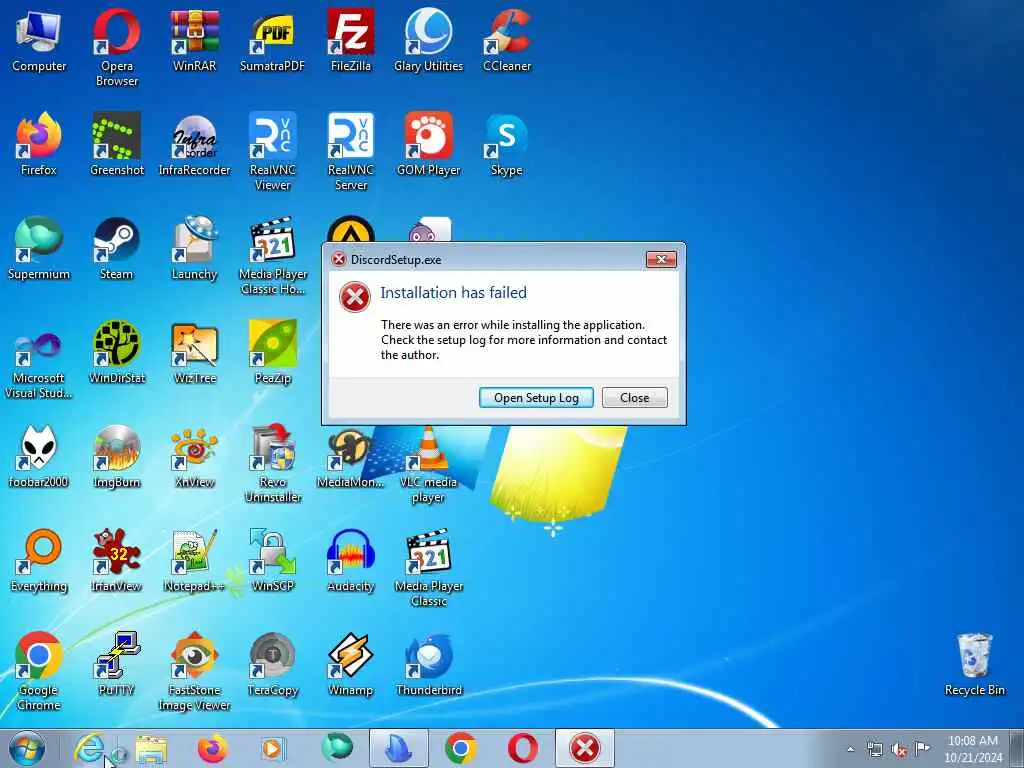Show hidden system tray icons
Image resolution: width=1024 pixels, height=768 pixels.
point(850,749)
